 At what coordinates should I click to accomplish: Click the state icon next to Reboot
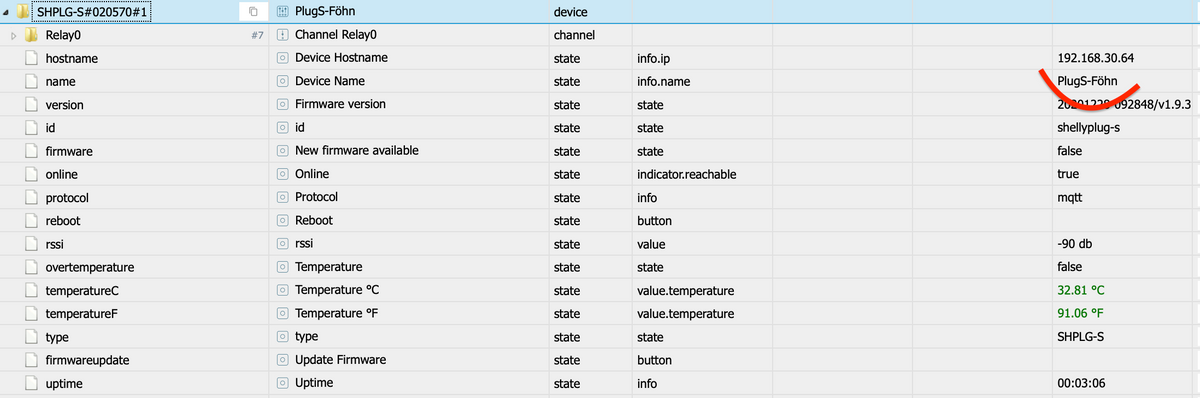click(x=282, y=220)
